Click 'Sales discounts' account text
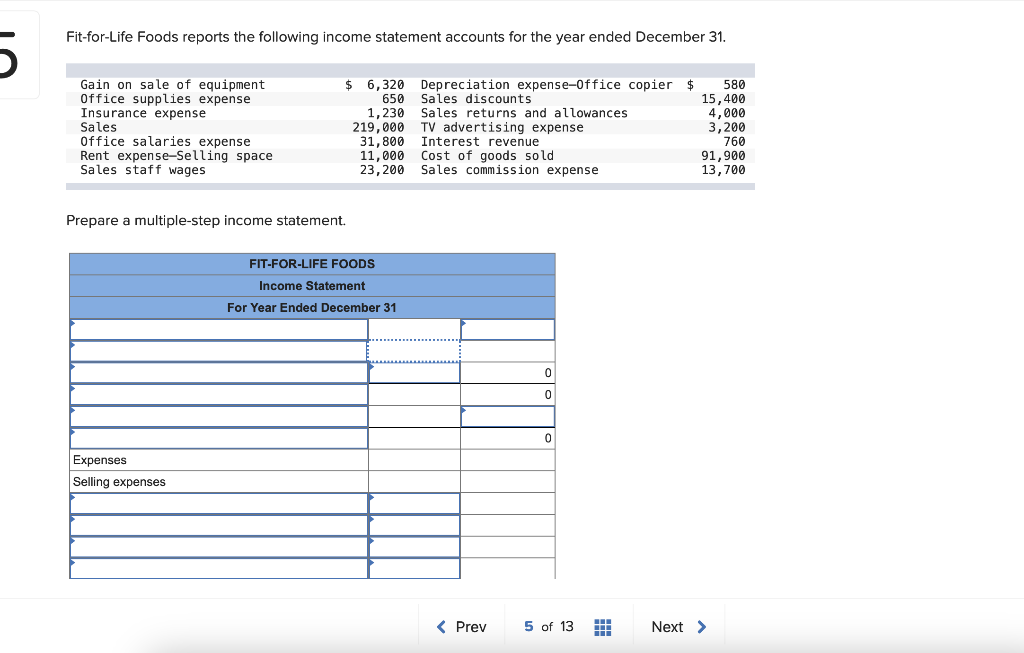The height and width of the screenshot is (653, 1024). (x=476, y=99)
